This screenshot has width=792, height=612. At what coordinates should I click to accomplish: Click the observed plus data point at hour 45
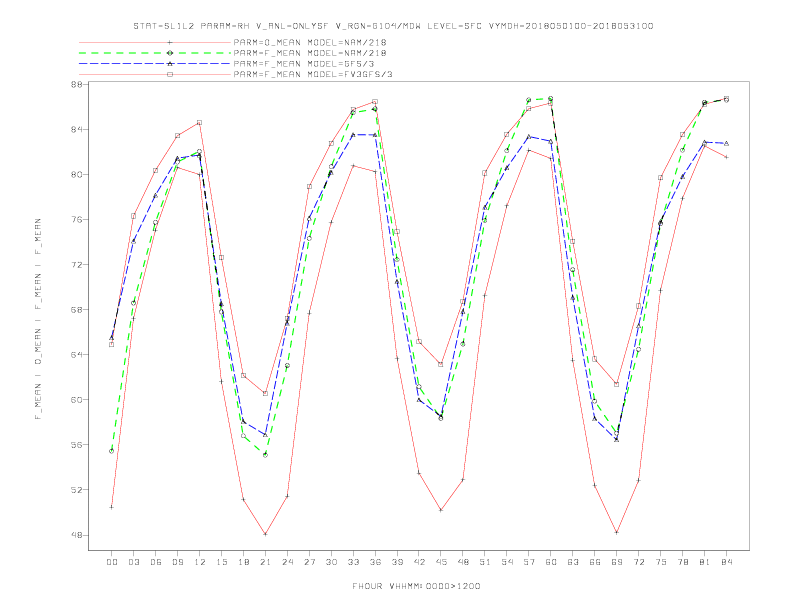click(441, 510)
